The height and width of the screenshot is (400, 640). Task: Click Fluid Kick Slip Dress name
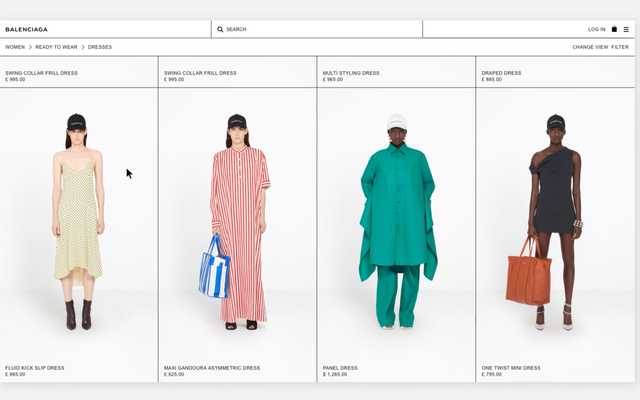(35, 368)
